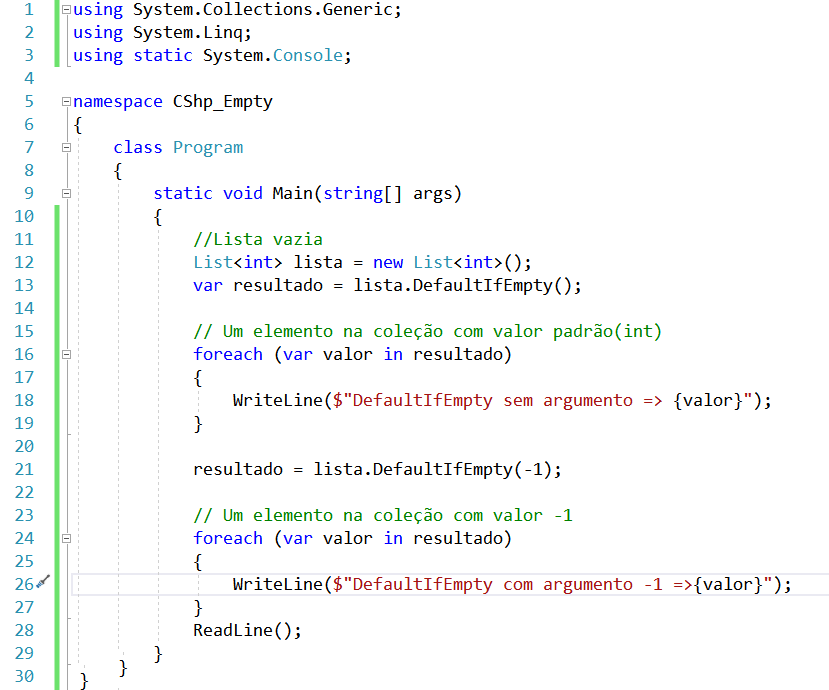The width and height of the screenshot is (829, 690).
Task: Click comment ending with padrão(int)
Action: (428, 332)
